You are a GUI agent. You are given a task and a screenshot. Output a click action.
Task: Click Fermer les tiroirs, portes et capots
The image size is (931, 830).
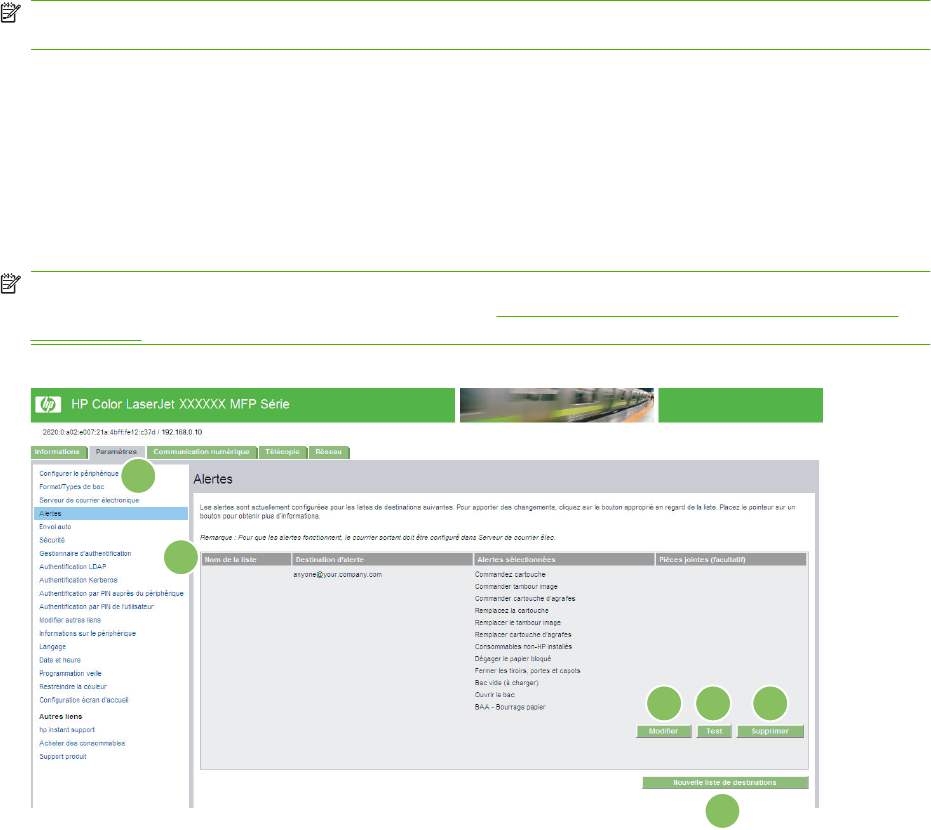[528, 671]
